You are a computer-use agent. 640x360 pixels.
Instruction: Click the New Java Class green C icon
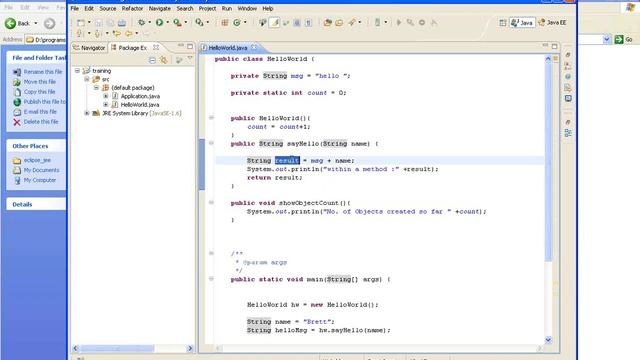pyautogui.click(x=237, y=23)
